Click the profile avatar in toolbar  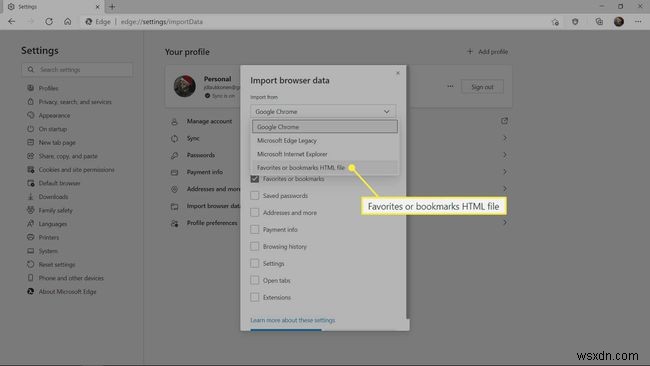coord(619,22)
